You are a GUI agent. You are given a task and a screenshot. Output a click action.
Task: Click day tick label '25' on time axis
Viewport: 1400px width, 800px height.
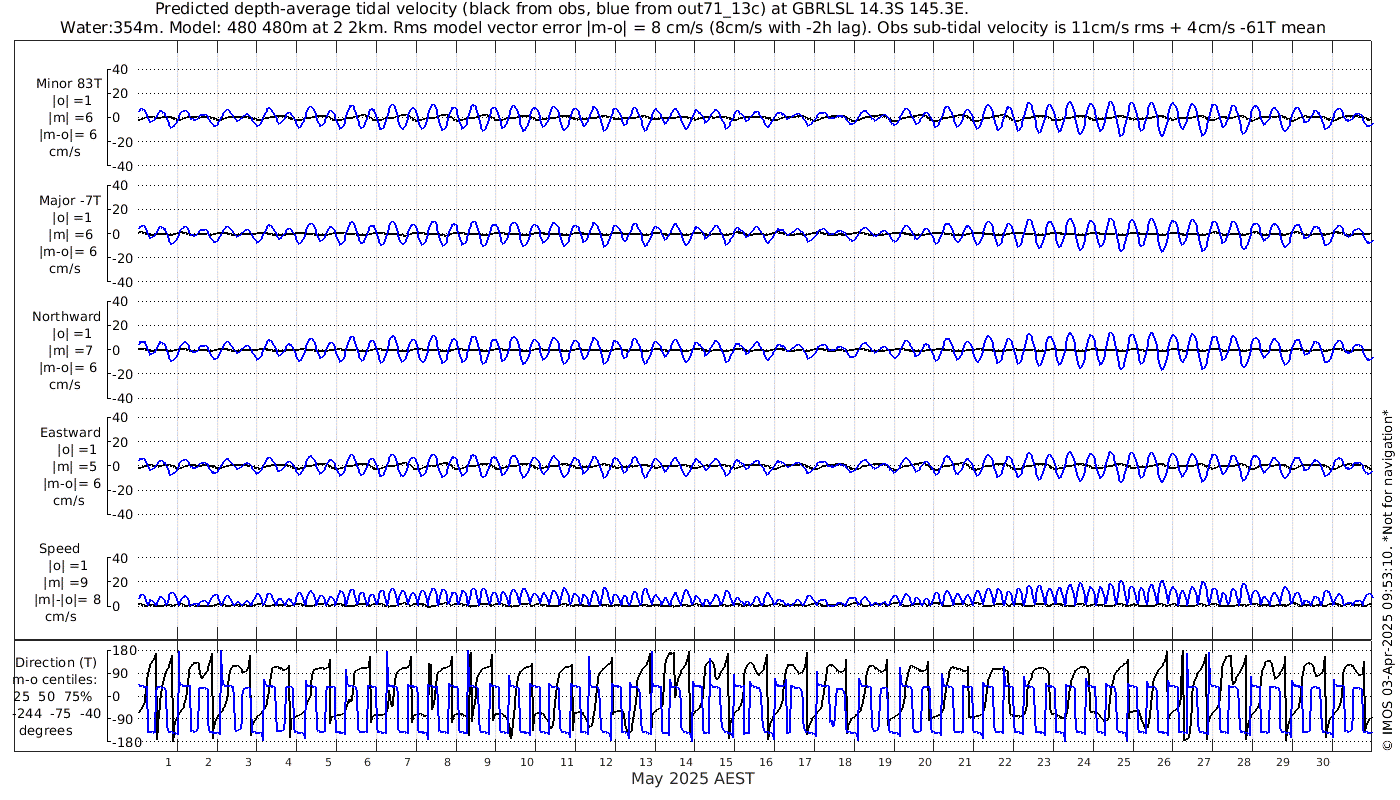pos(1124,762)
